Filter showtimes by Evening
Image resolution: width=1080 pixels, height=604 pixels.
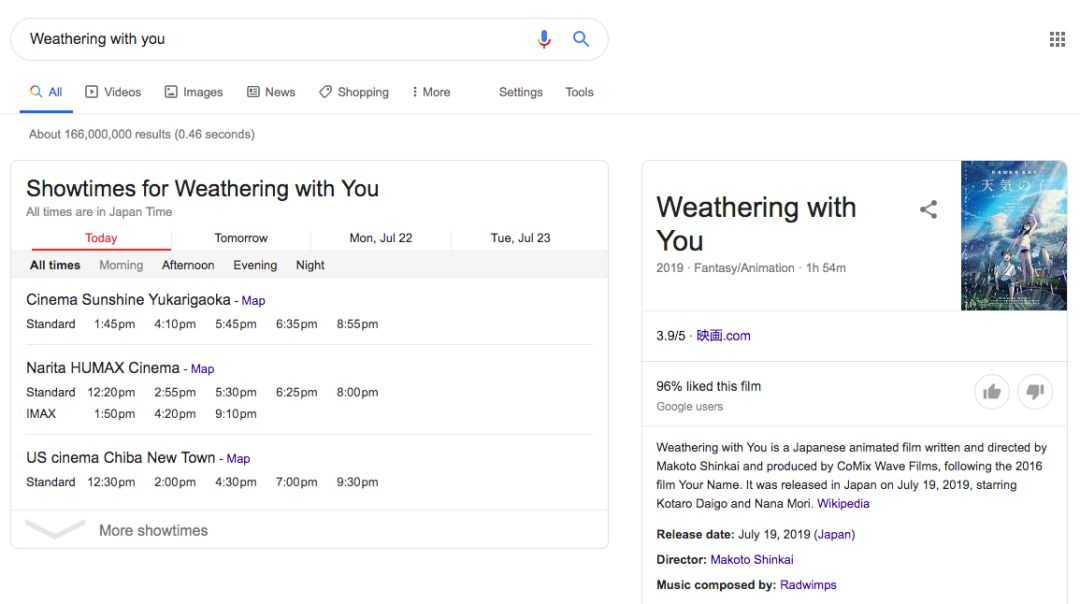(x=255, y=265)
